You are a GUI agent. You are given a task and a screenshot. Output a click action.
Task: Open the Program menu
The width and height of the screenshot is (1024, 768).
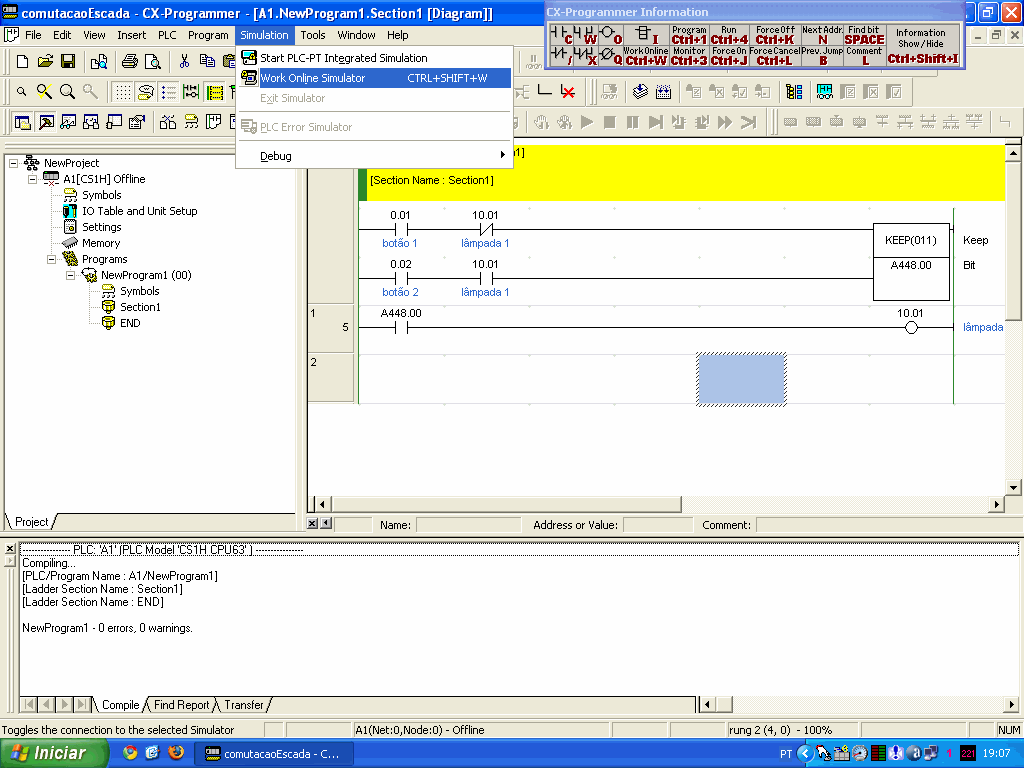pos(208,35)
